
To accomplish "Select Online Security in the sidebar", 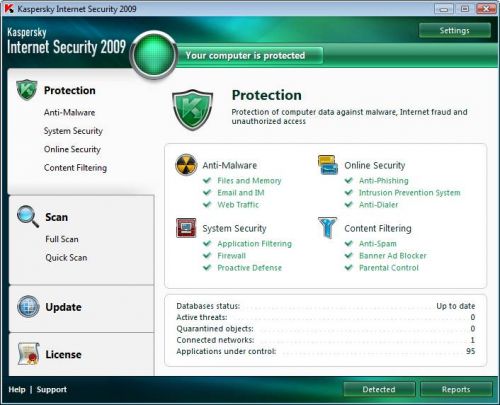I will point(72,149).
